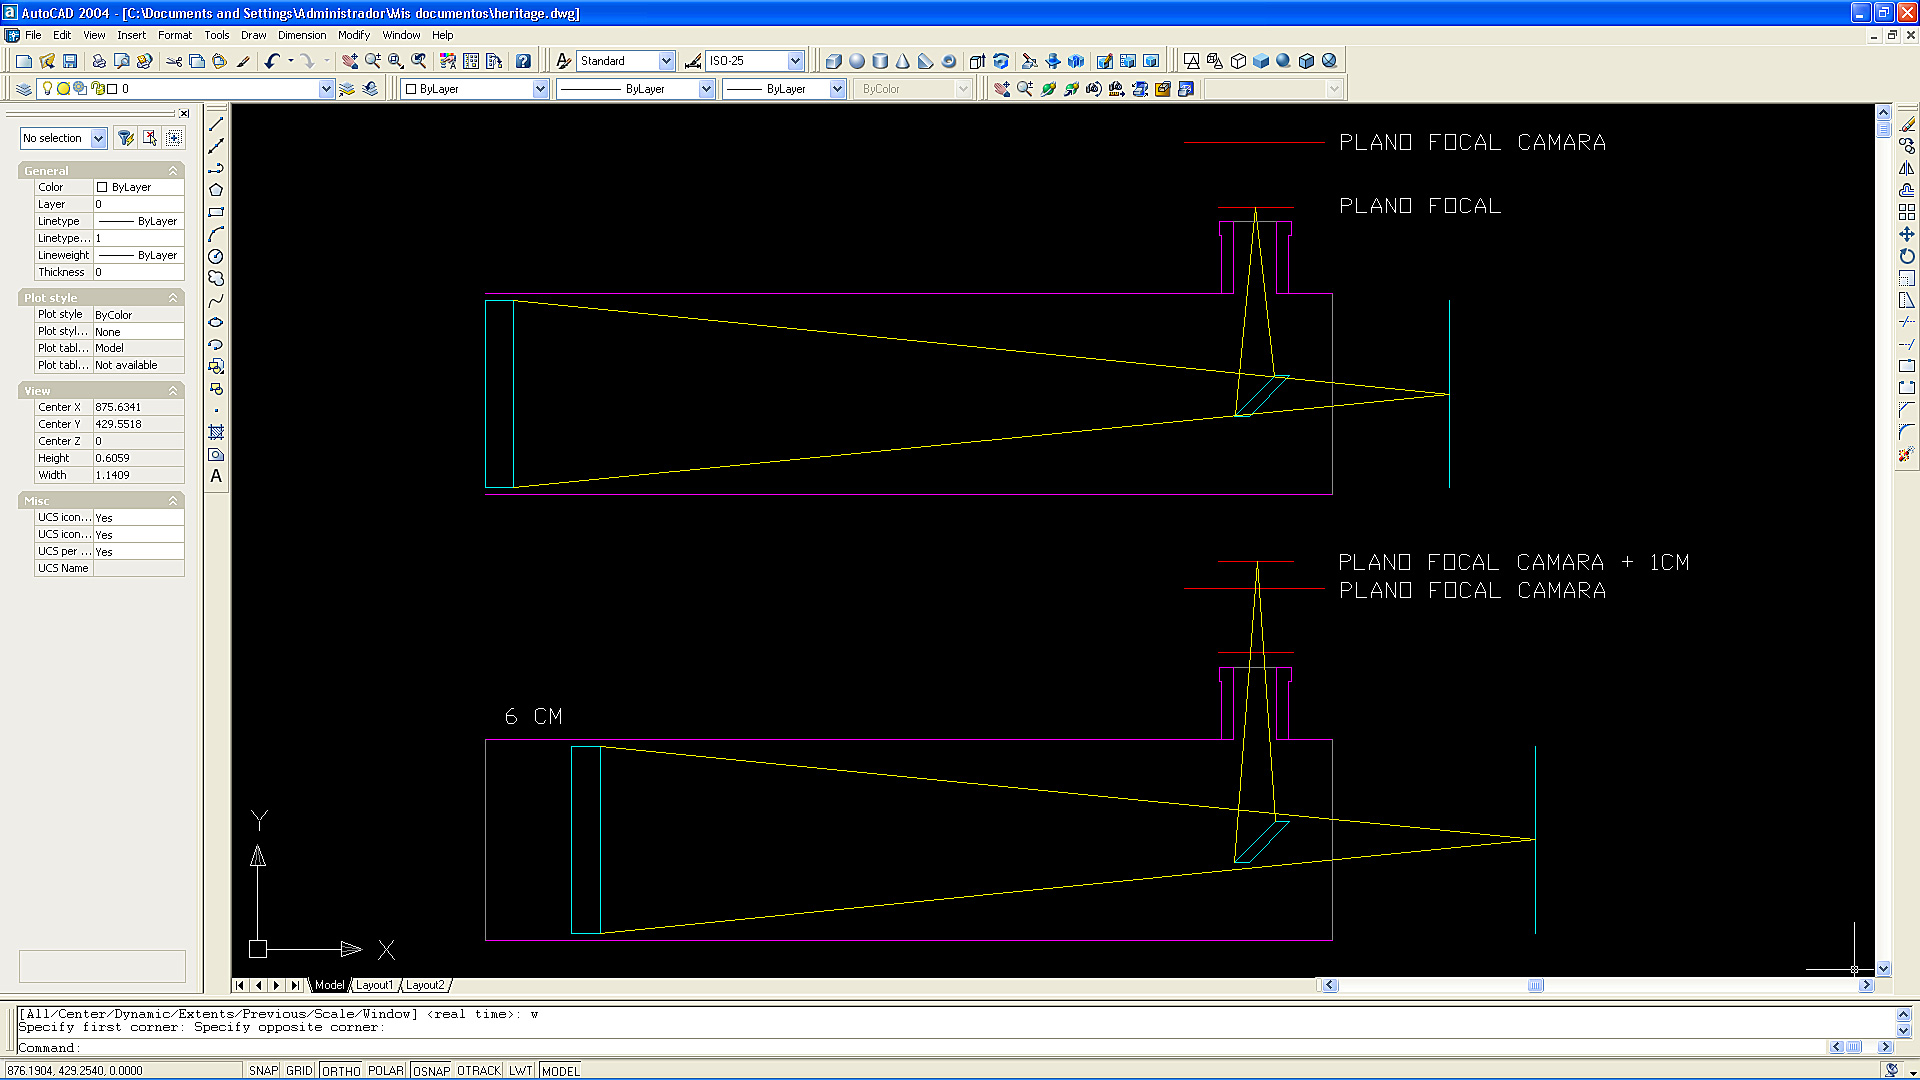
Task: Open the ISO-25 dimension style dropdown
Action: pos(795,61)
